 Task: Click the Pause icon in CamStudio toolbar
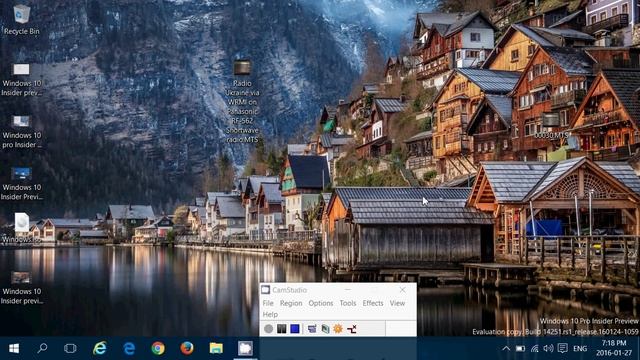[x=282, y=329]
